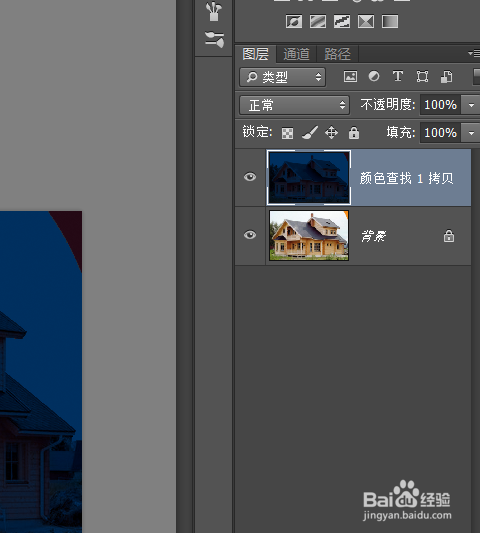Add an Invert adjustment
The width and height of the screenshot is (480, 533).
pos(294,21)
